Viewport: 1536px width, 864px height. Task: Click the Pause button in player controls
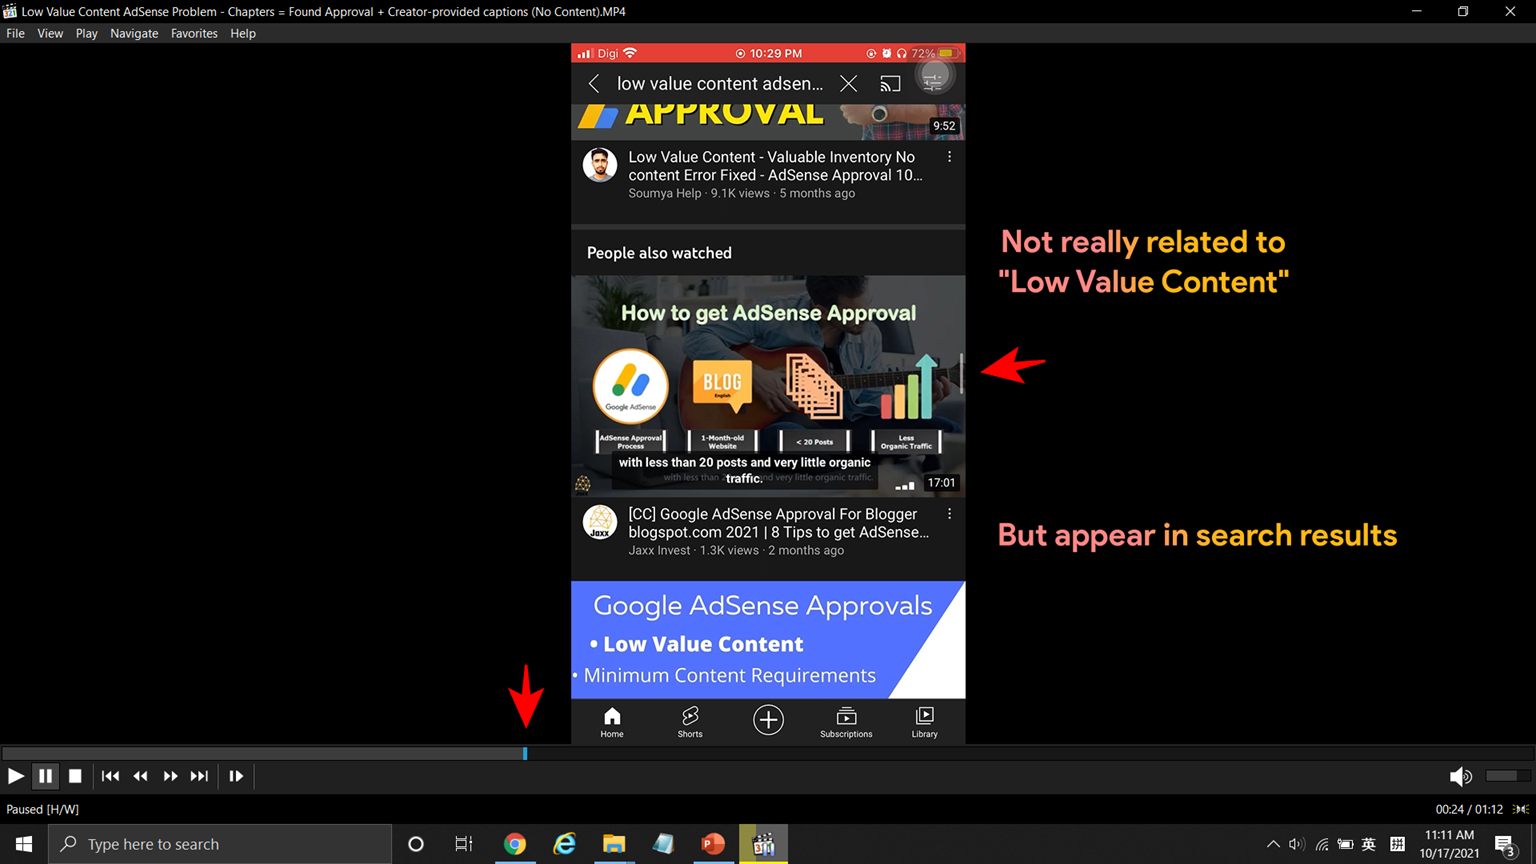click(46, 776)
